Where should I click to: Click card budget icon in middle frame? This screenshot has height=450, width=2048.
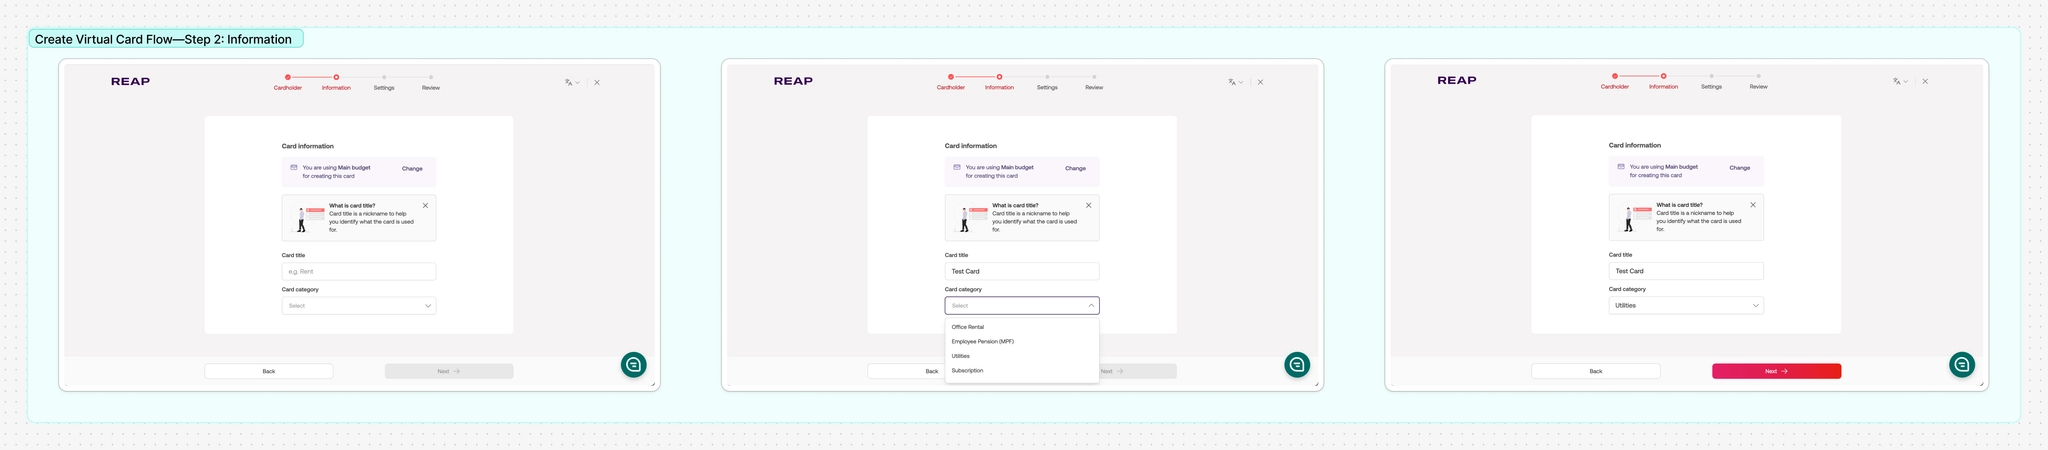tap(957, 167)
